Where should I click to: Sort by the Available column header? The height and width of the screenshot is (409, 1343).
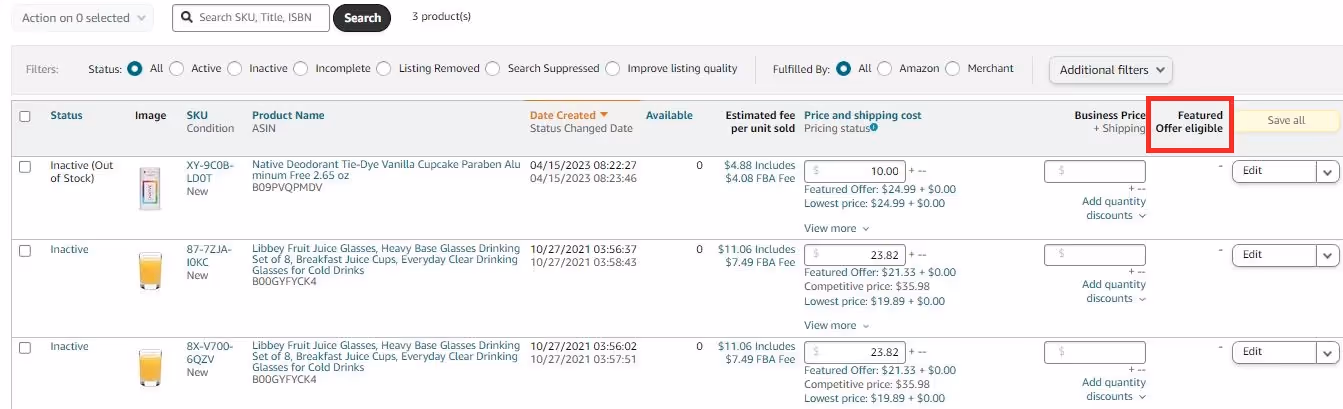pos(669,115)
